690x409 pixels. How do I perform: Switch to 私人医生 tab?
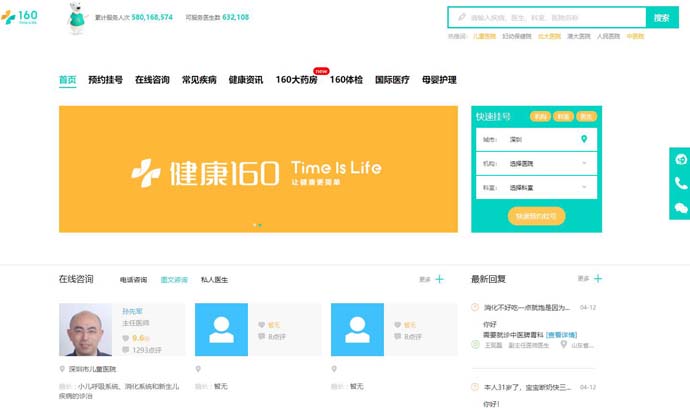click(214, 280)
